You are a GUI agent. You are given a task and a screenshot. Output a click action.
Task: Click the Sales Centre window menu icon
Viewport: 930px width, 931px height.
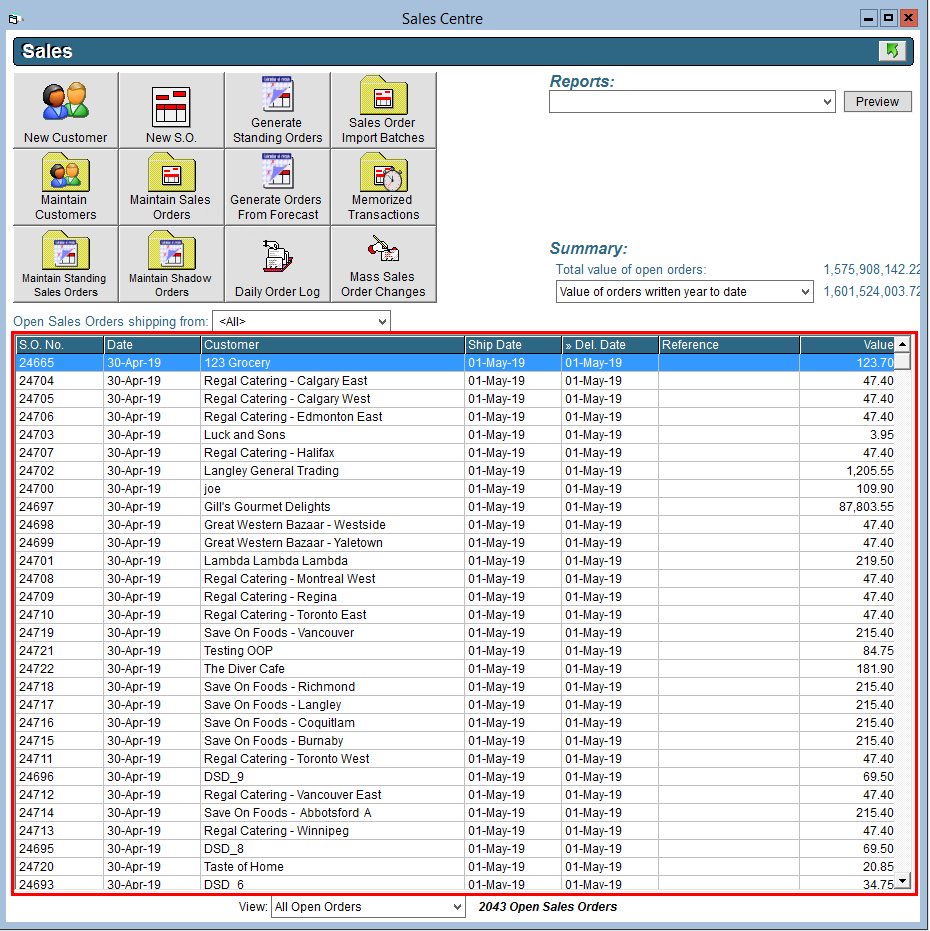coord(15,19)
